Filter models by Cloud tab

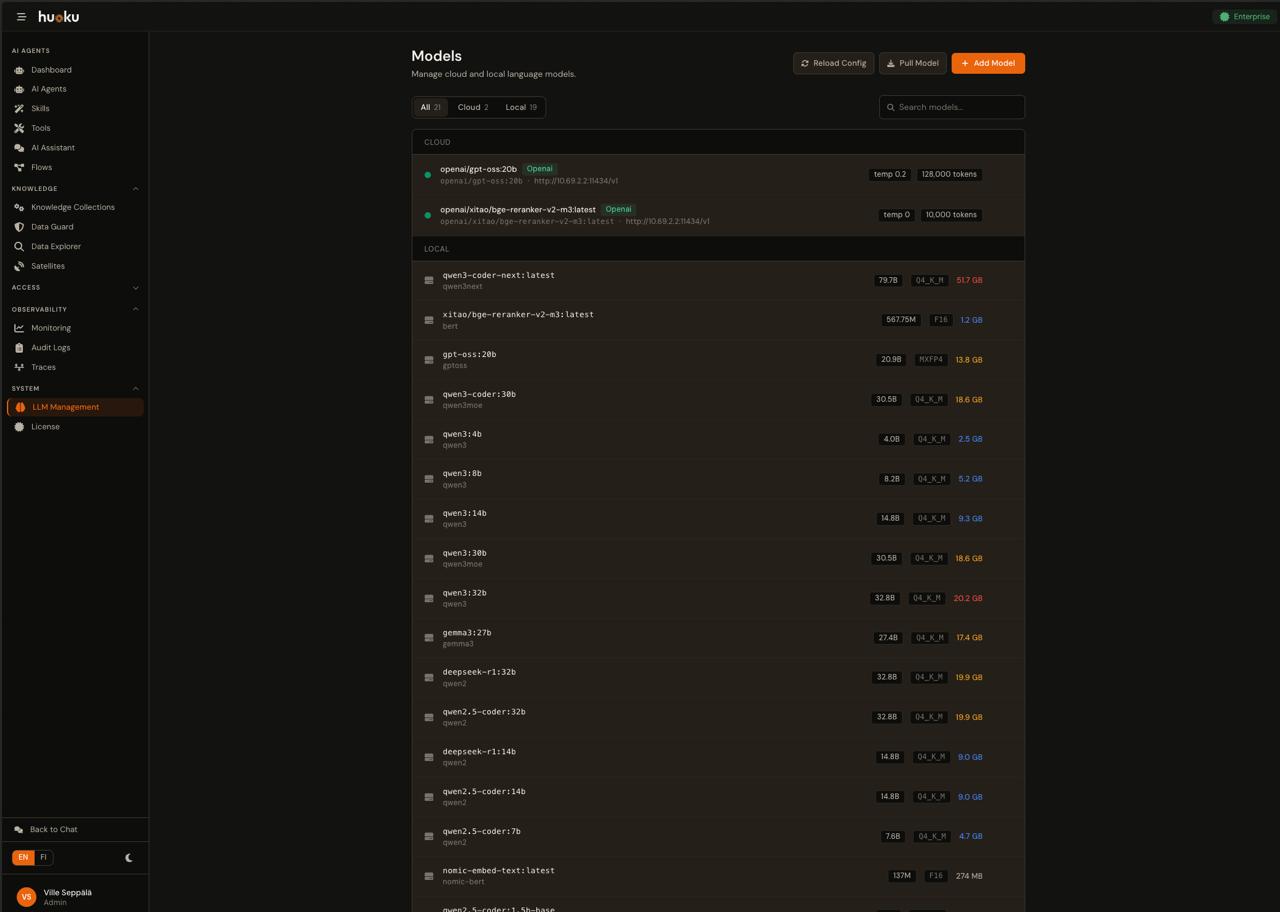point(473,107)
